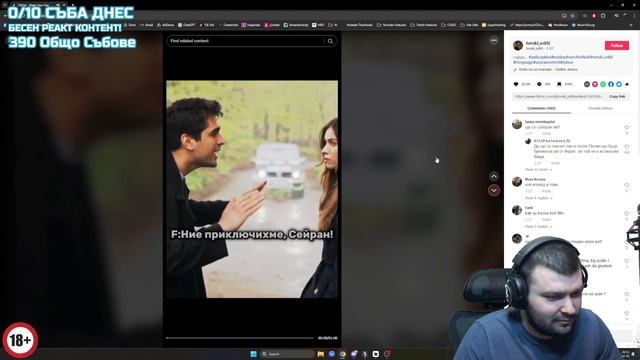
Task: Open Chrome from the taskbar
Action: click(343, 354)
